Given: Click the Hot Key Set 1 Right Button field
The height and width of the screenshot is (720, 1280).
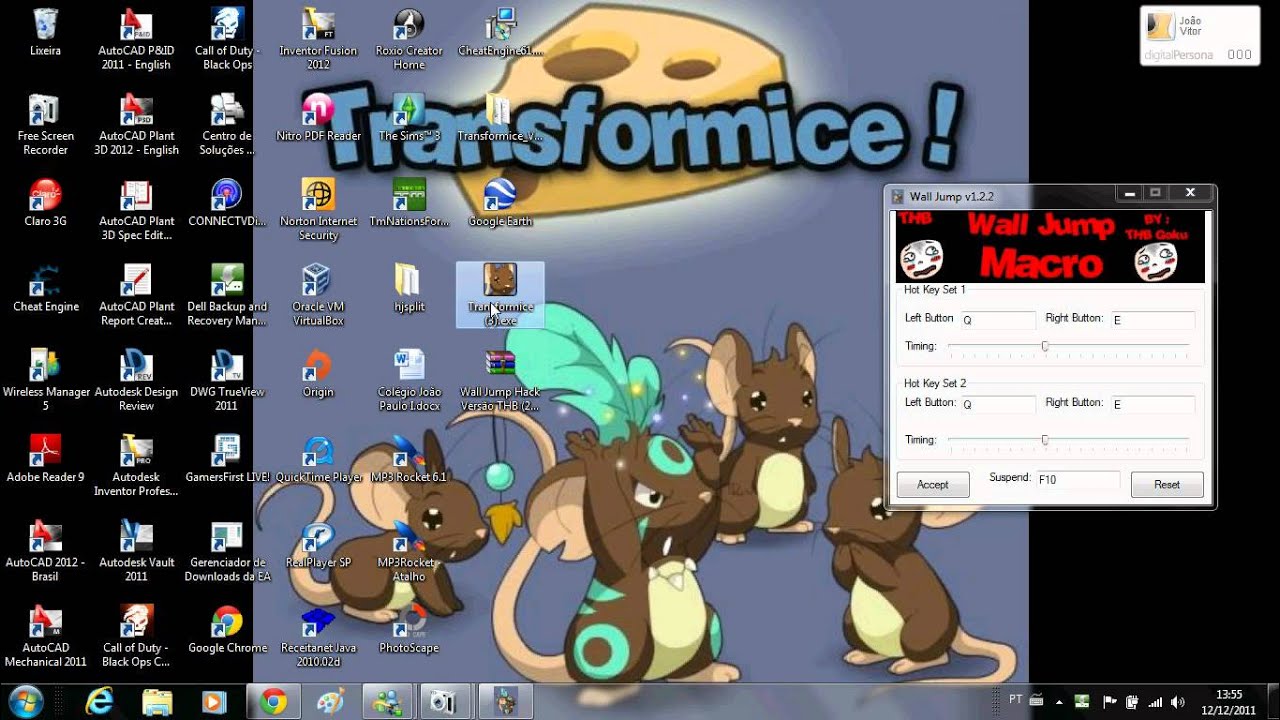Looking at the screenshot, I should (x=1153, y=320).
